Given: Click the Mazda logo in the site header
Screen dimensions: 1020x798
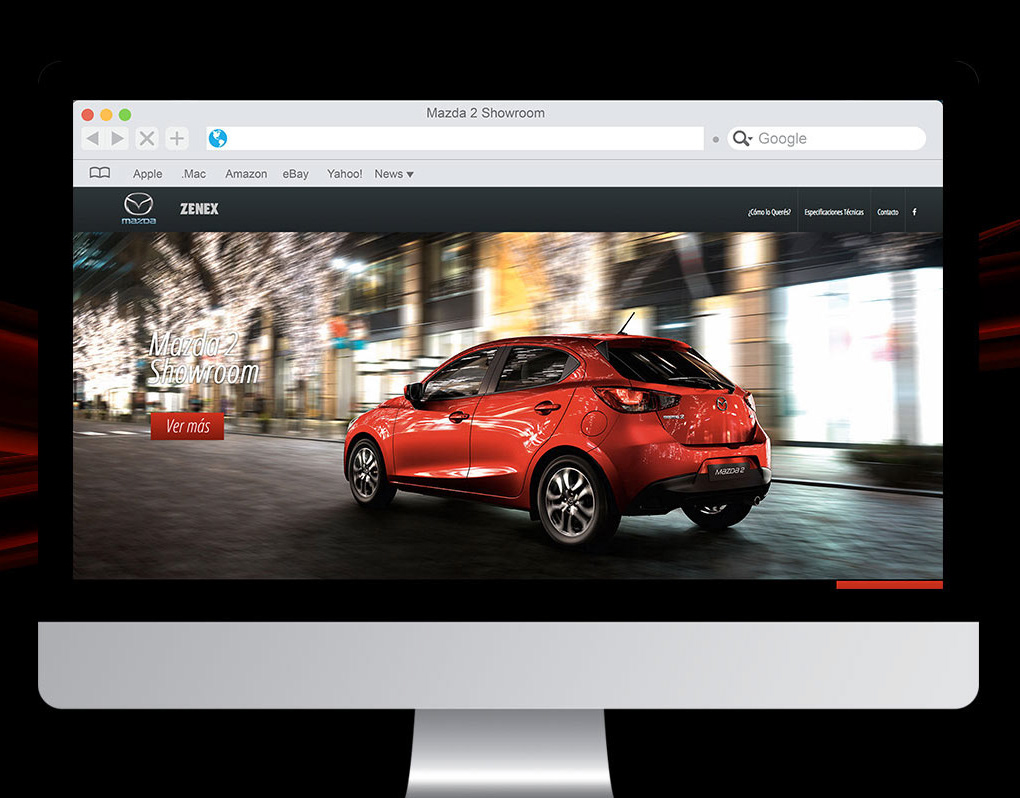Looking at the screenshot, I should click(x=139, y=209).
